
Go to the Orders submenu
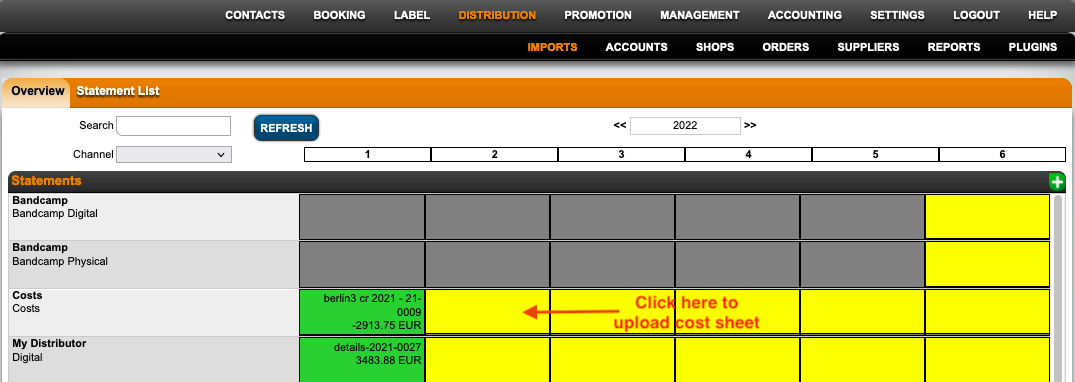[x=786, y=47]
